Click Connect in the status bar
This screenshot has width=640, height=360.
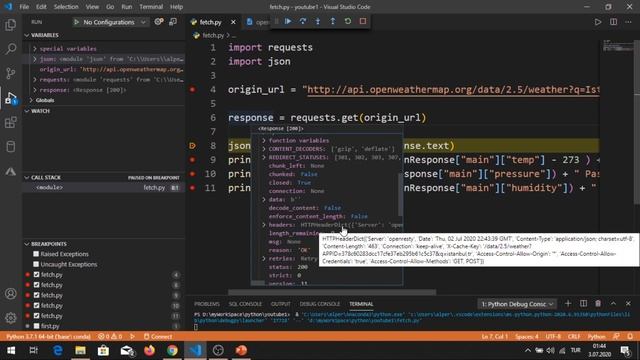click(x=158, y=337)
